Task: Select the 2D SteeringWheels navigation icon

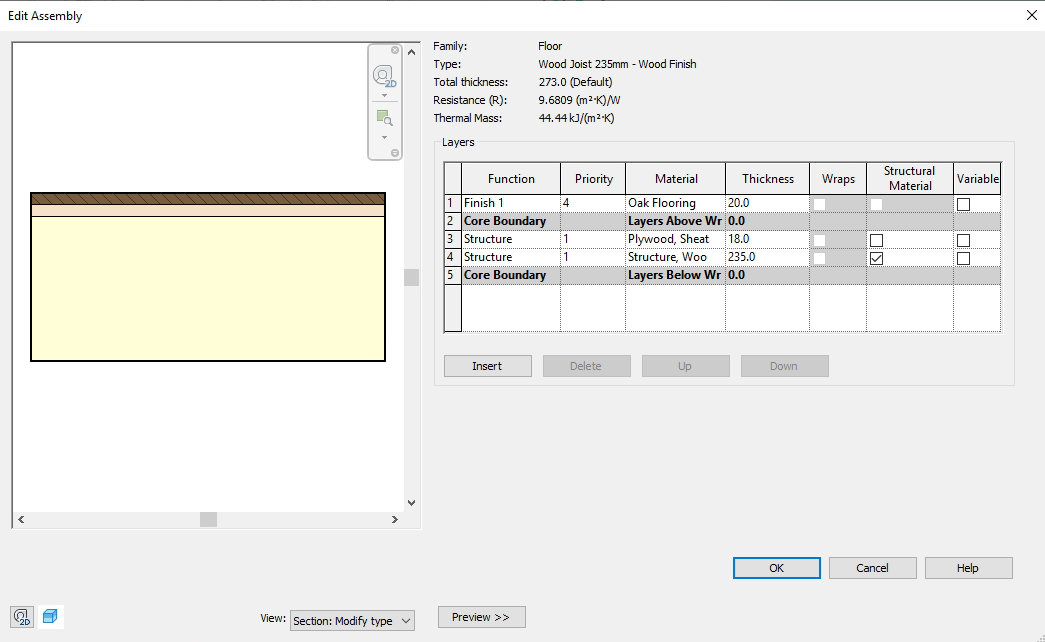Action: [x=383, y=74]
